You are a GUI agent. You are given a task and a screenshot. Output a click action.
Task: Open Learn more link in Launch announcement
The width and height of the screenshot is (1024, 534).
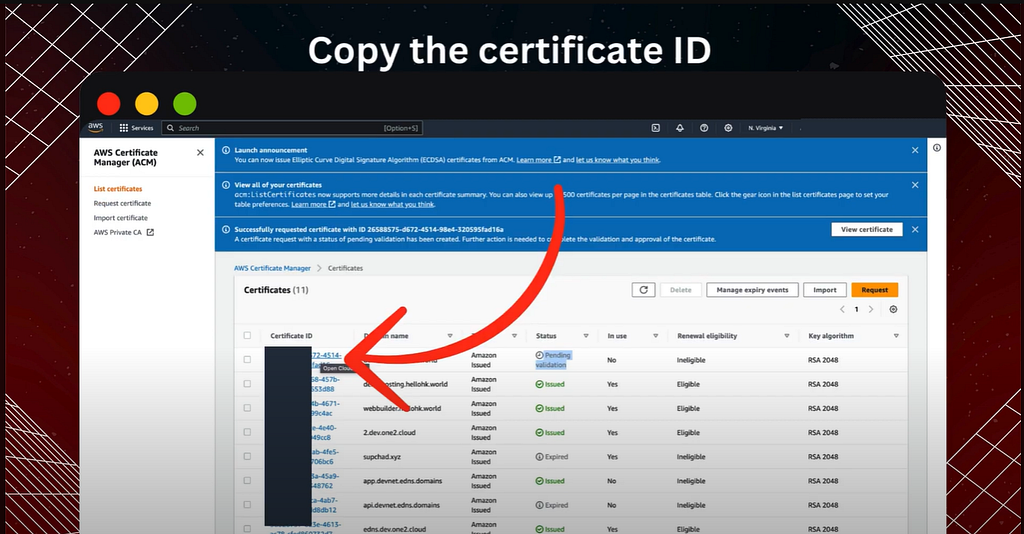(x=538, y=160)
